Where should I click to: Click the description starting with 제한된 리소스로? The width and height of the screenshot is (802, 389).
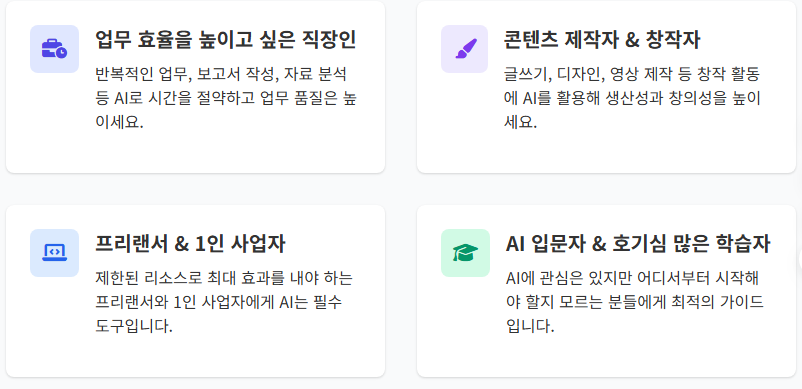[224, 302]
